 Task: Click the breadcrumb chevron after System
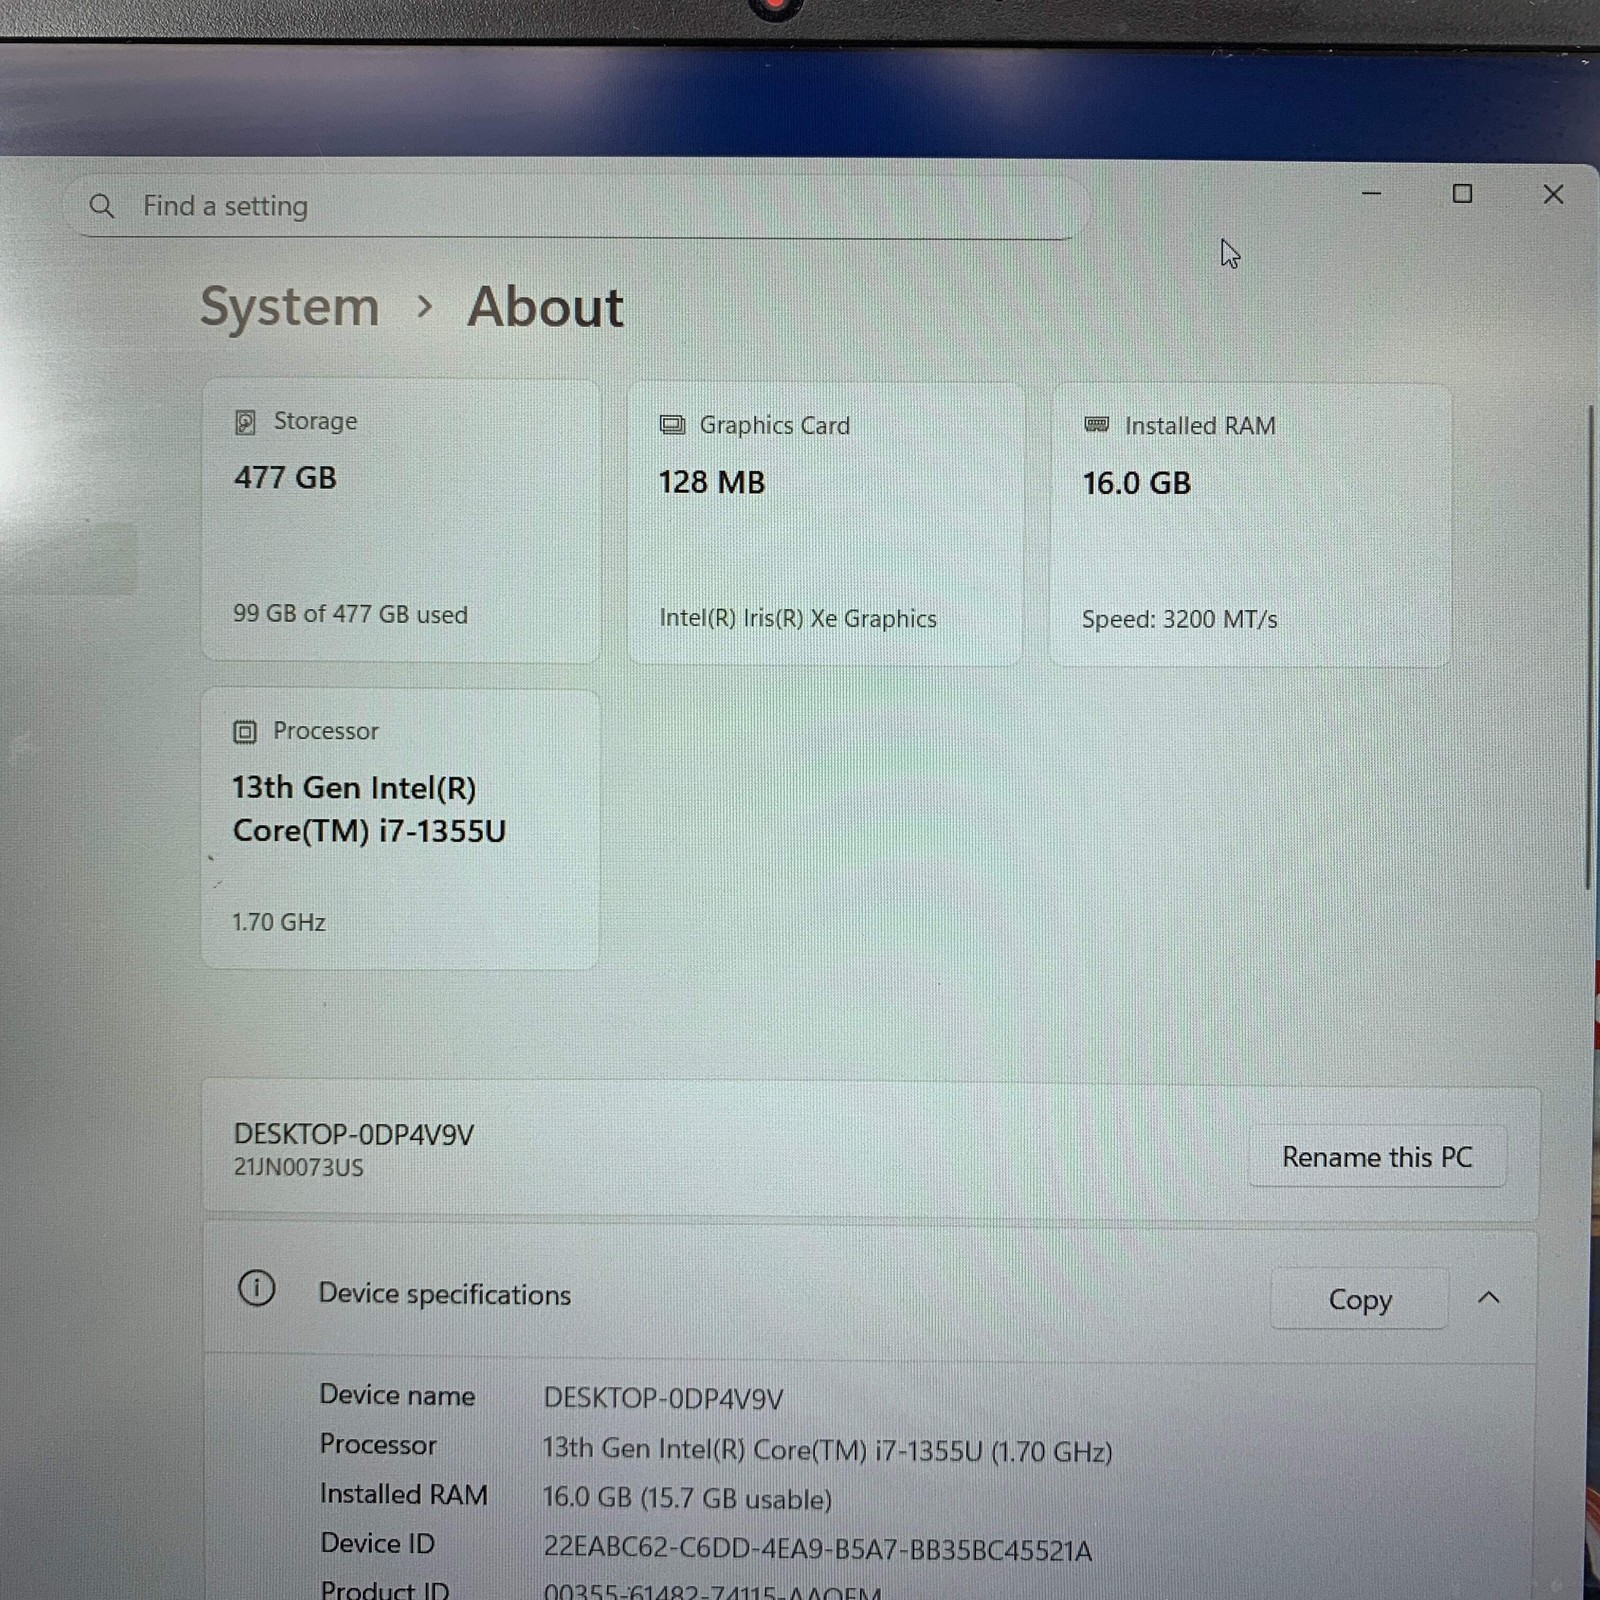(424, 307)
